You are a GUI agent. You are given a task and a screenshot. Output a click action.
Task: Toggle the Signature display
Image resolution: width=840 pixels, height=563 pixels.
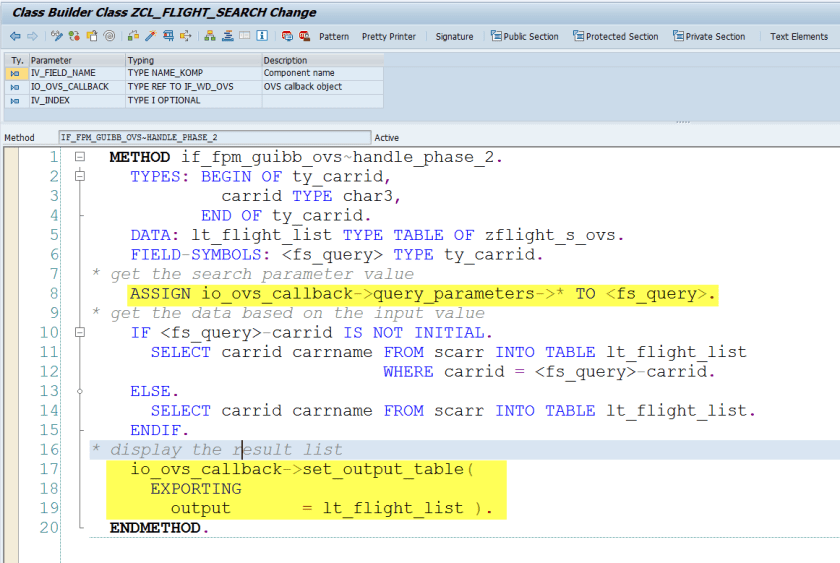[454, 36]
